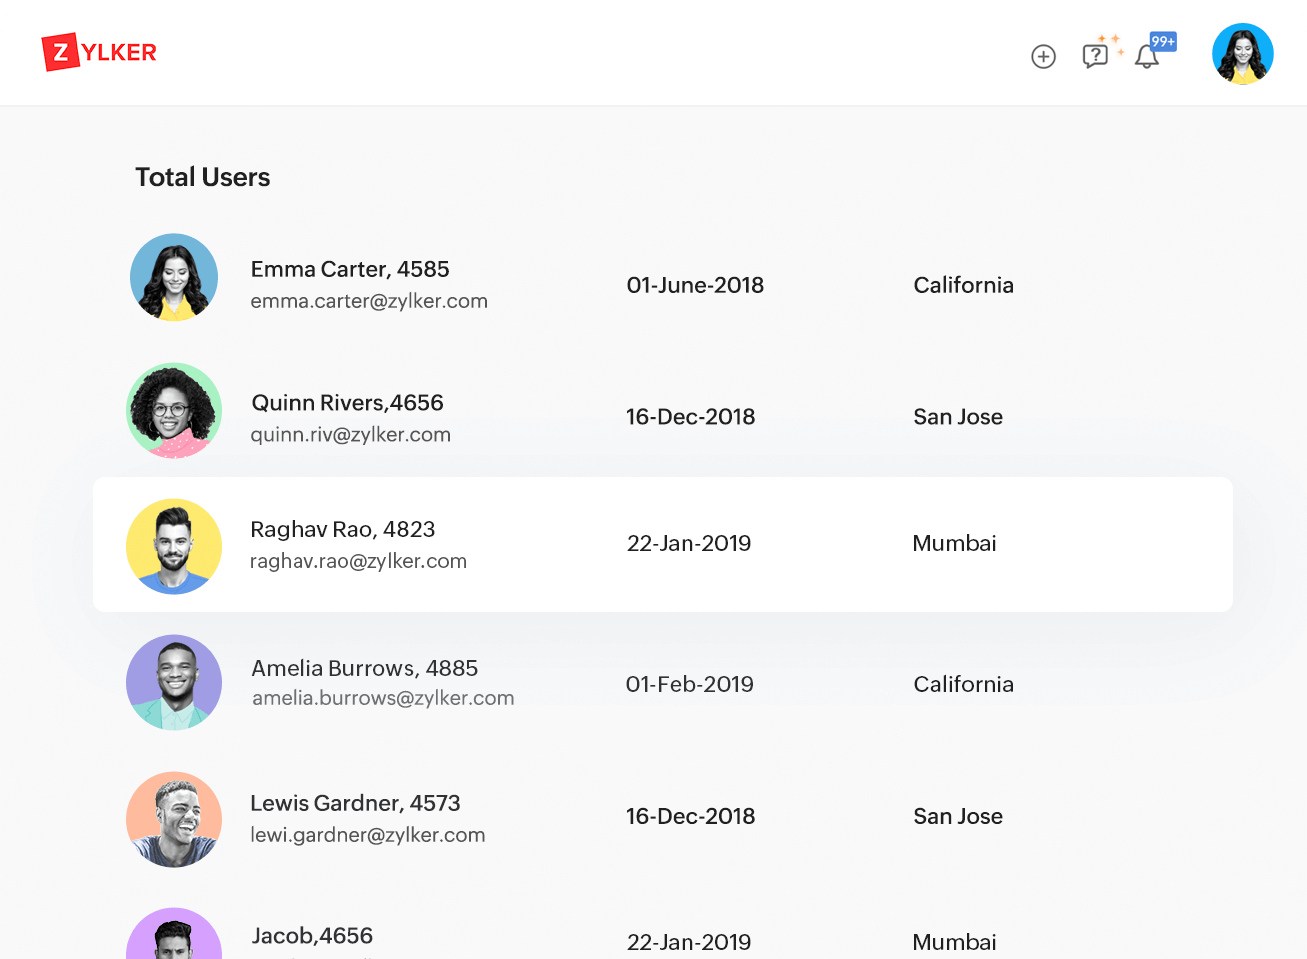Open quinn.riv@zylker.com email link
Image resolution: width=1307 pixels, height=959 pixels.
tap(350, 435)
